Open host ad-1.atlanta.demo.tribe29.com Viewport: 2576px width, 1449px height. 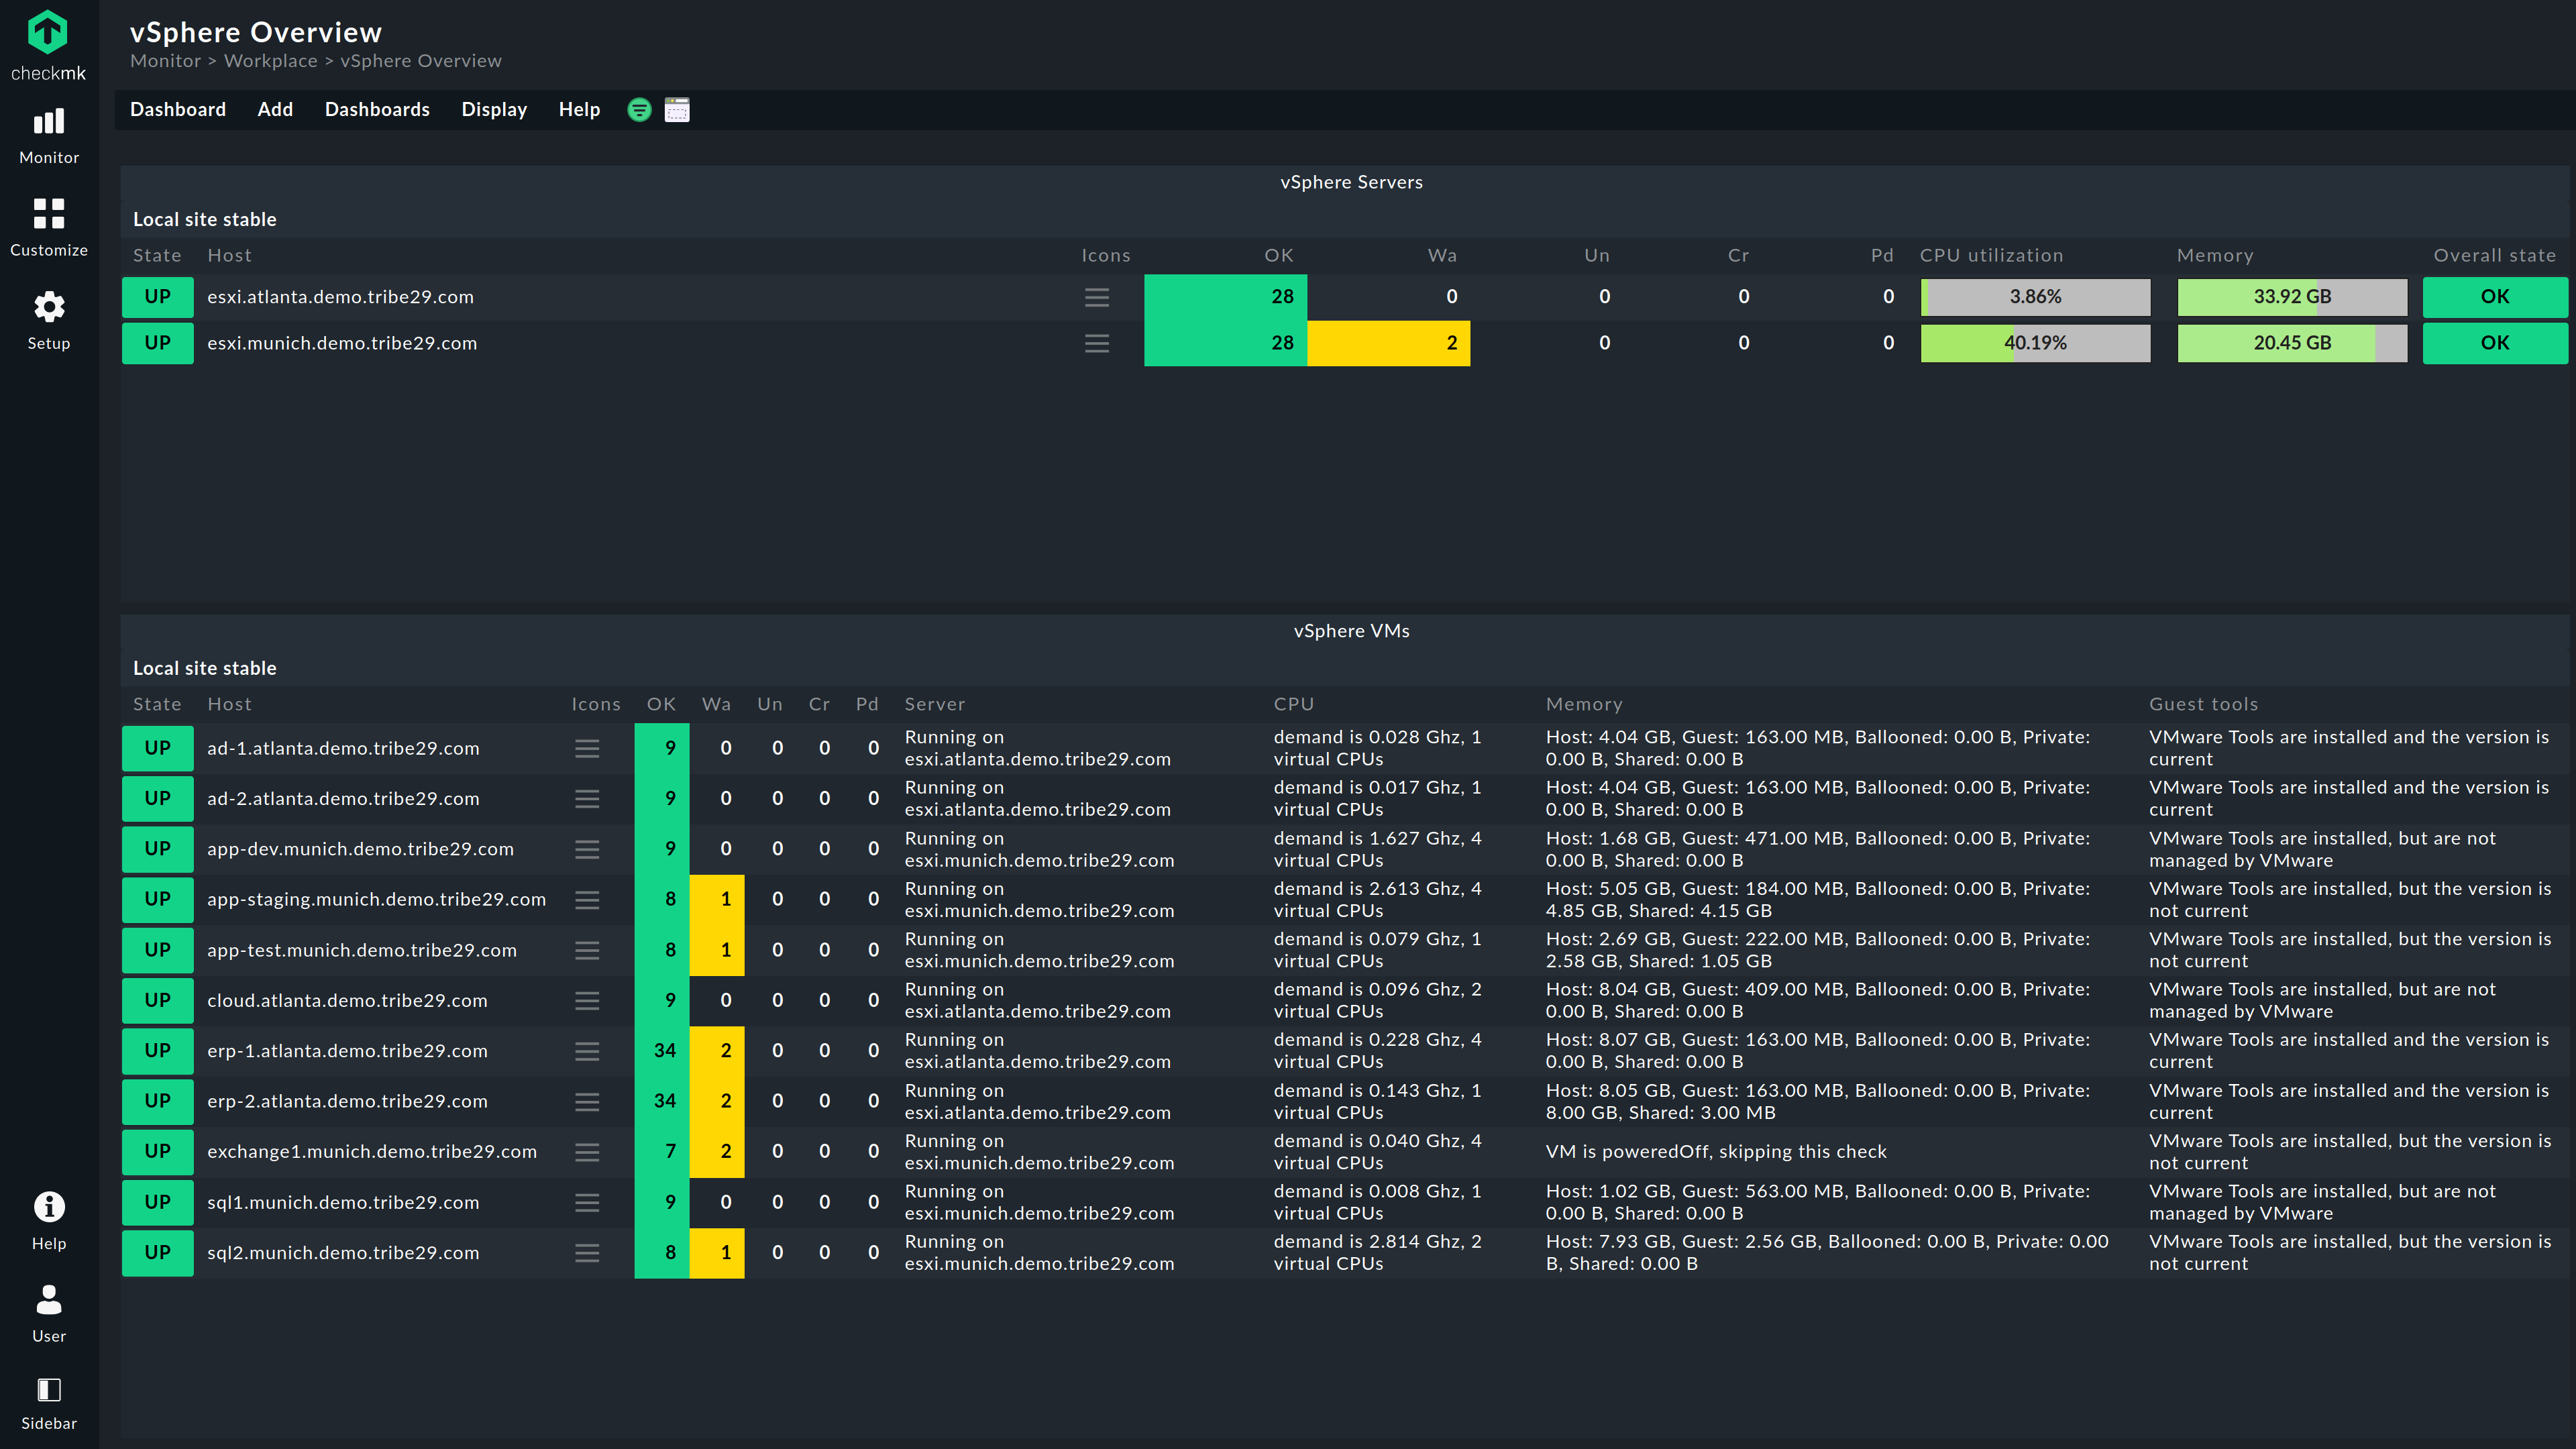[x=343, y=748]
